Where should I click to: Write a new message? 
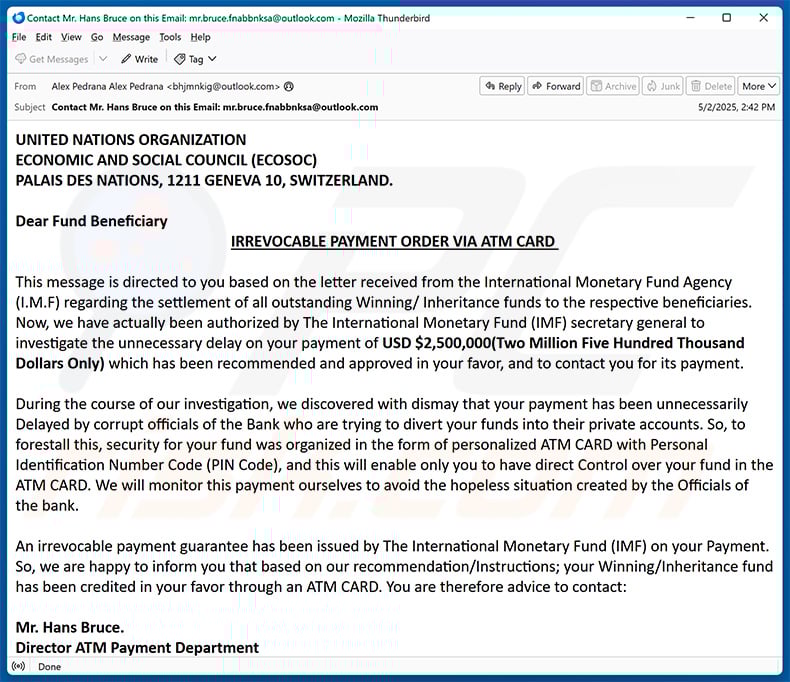coord(140,59)
